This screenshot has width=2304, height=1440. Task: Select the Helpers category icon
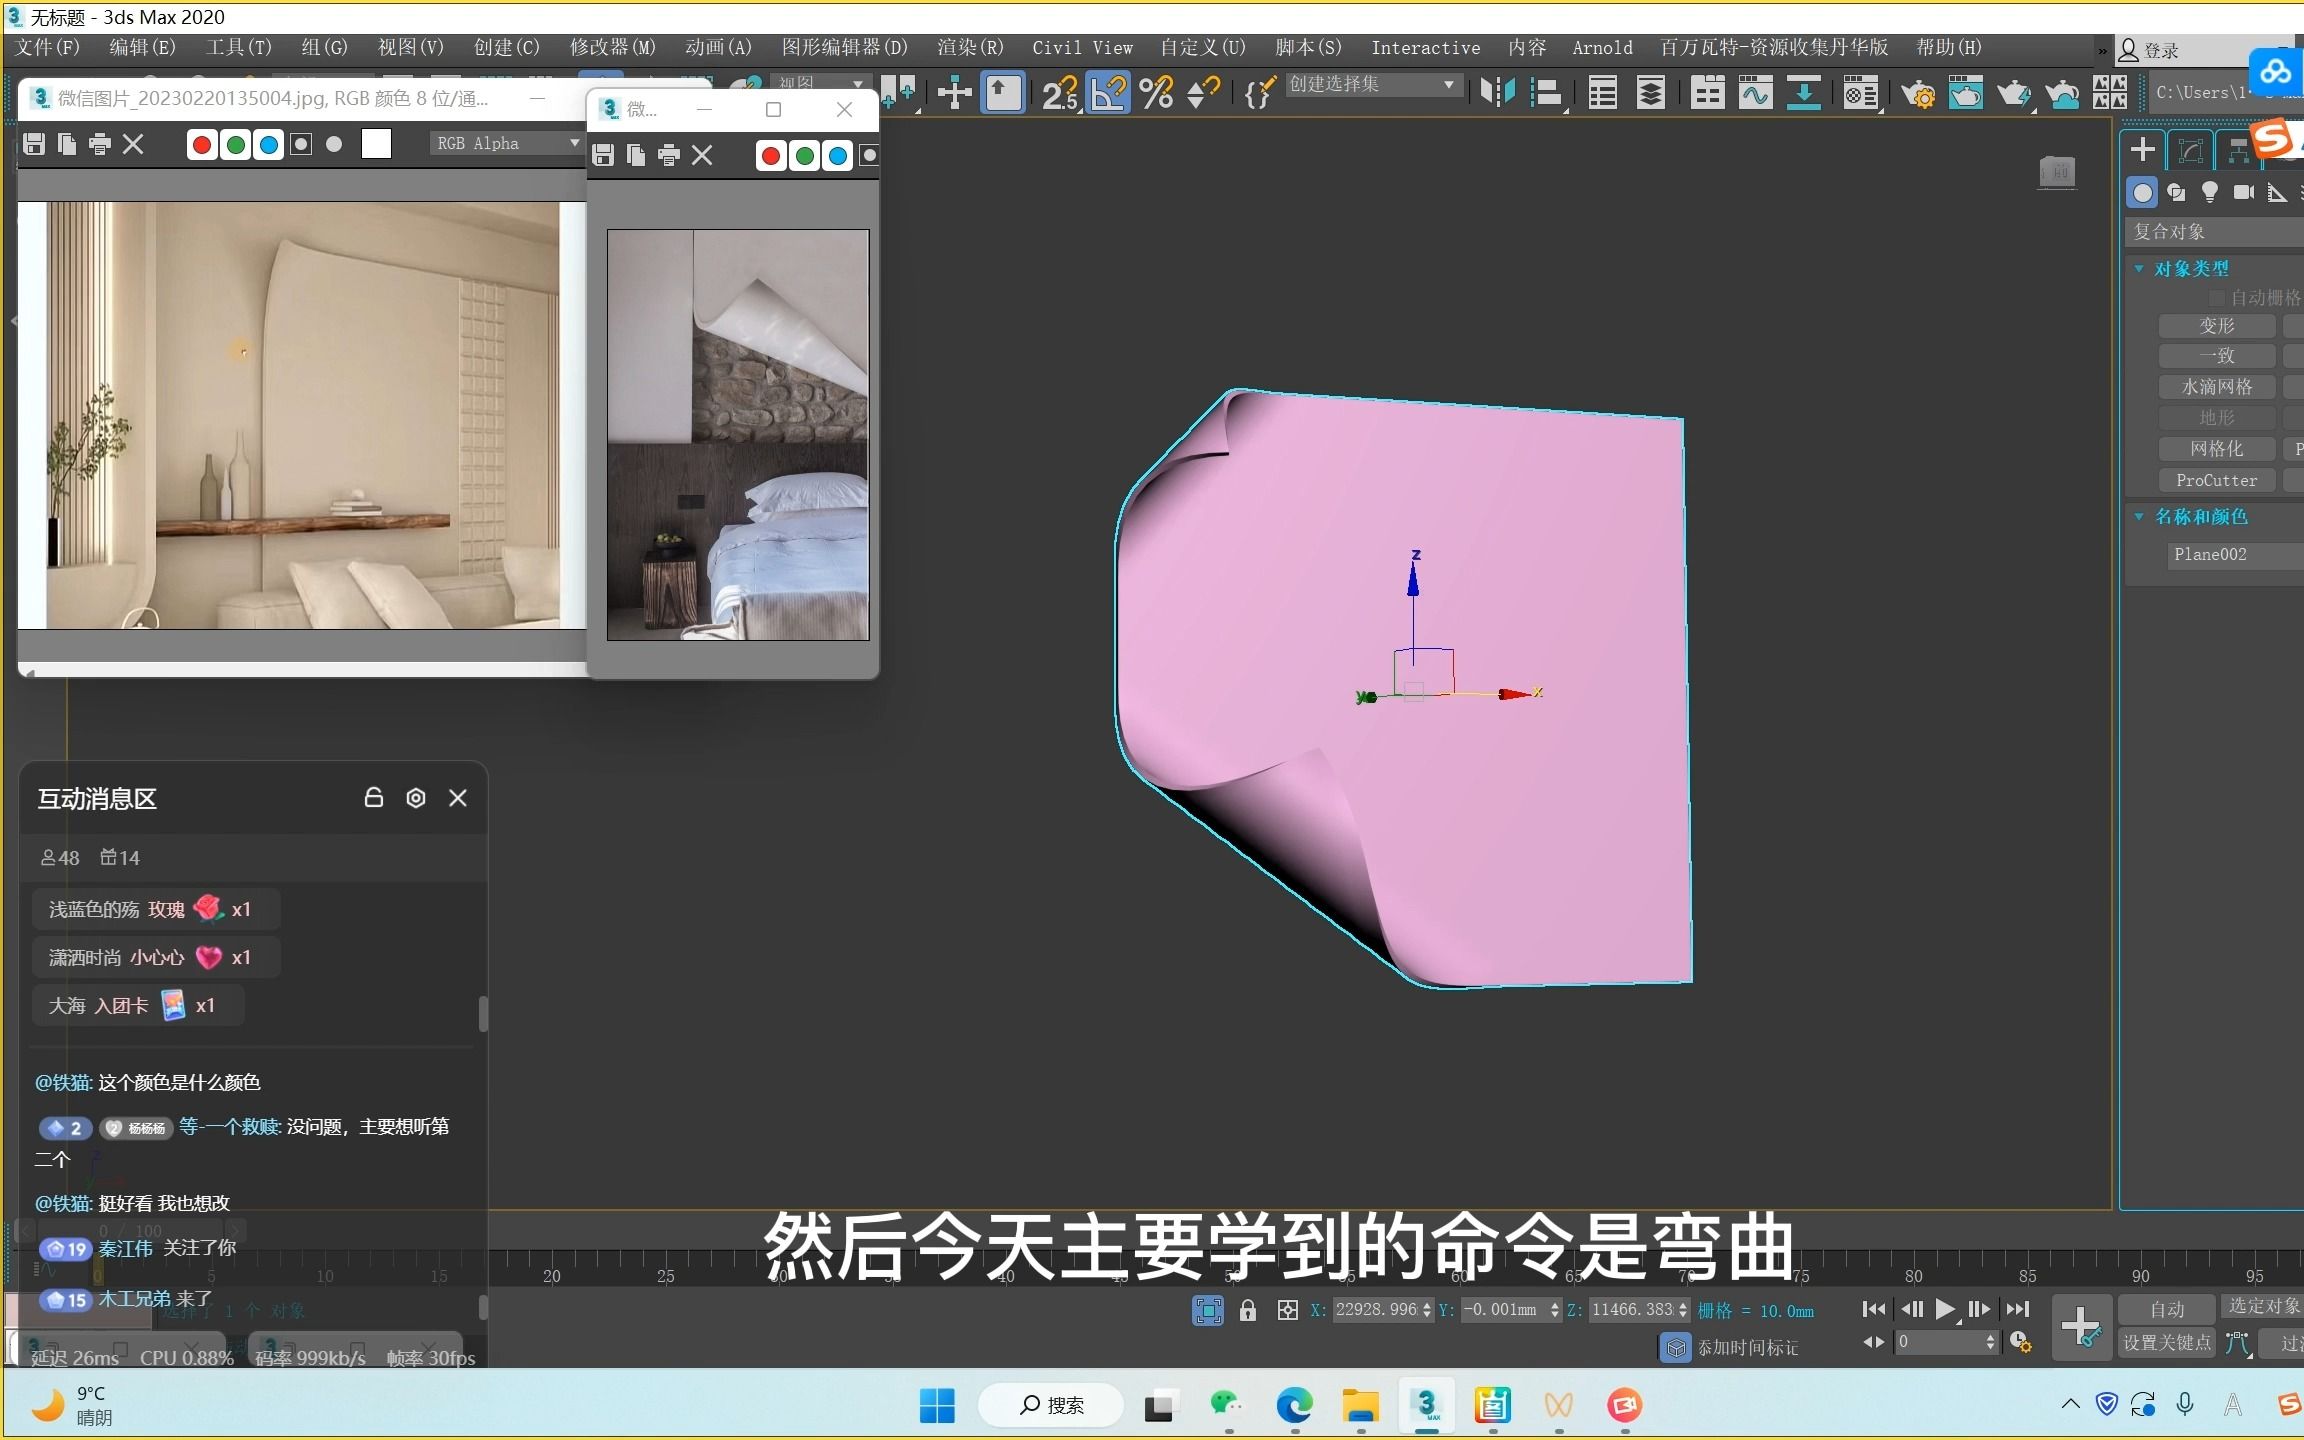[x=2277, y=192]
